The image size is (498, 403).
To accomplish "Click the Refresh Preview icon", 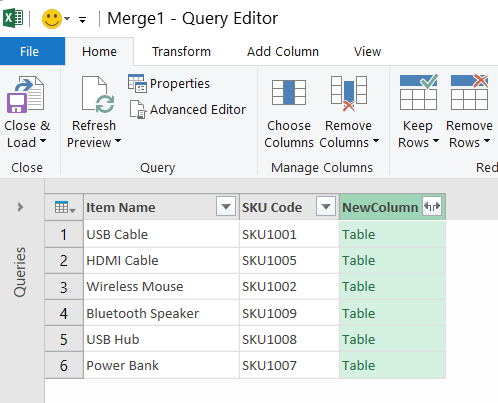I will (x=98, y=95).
